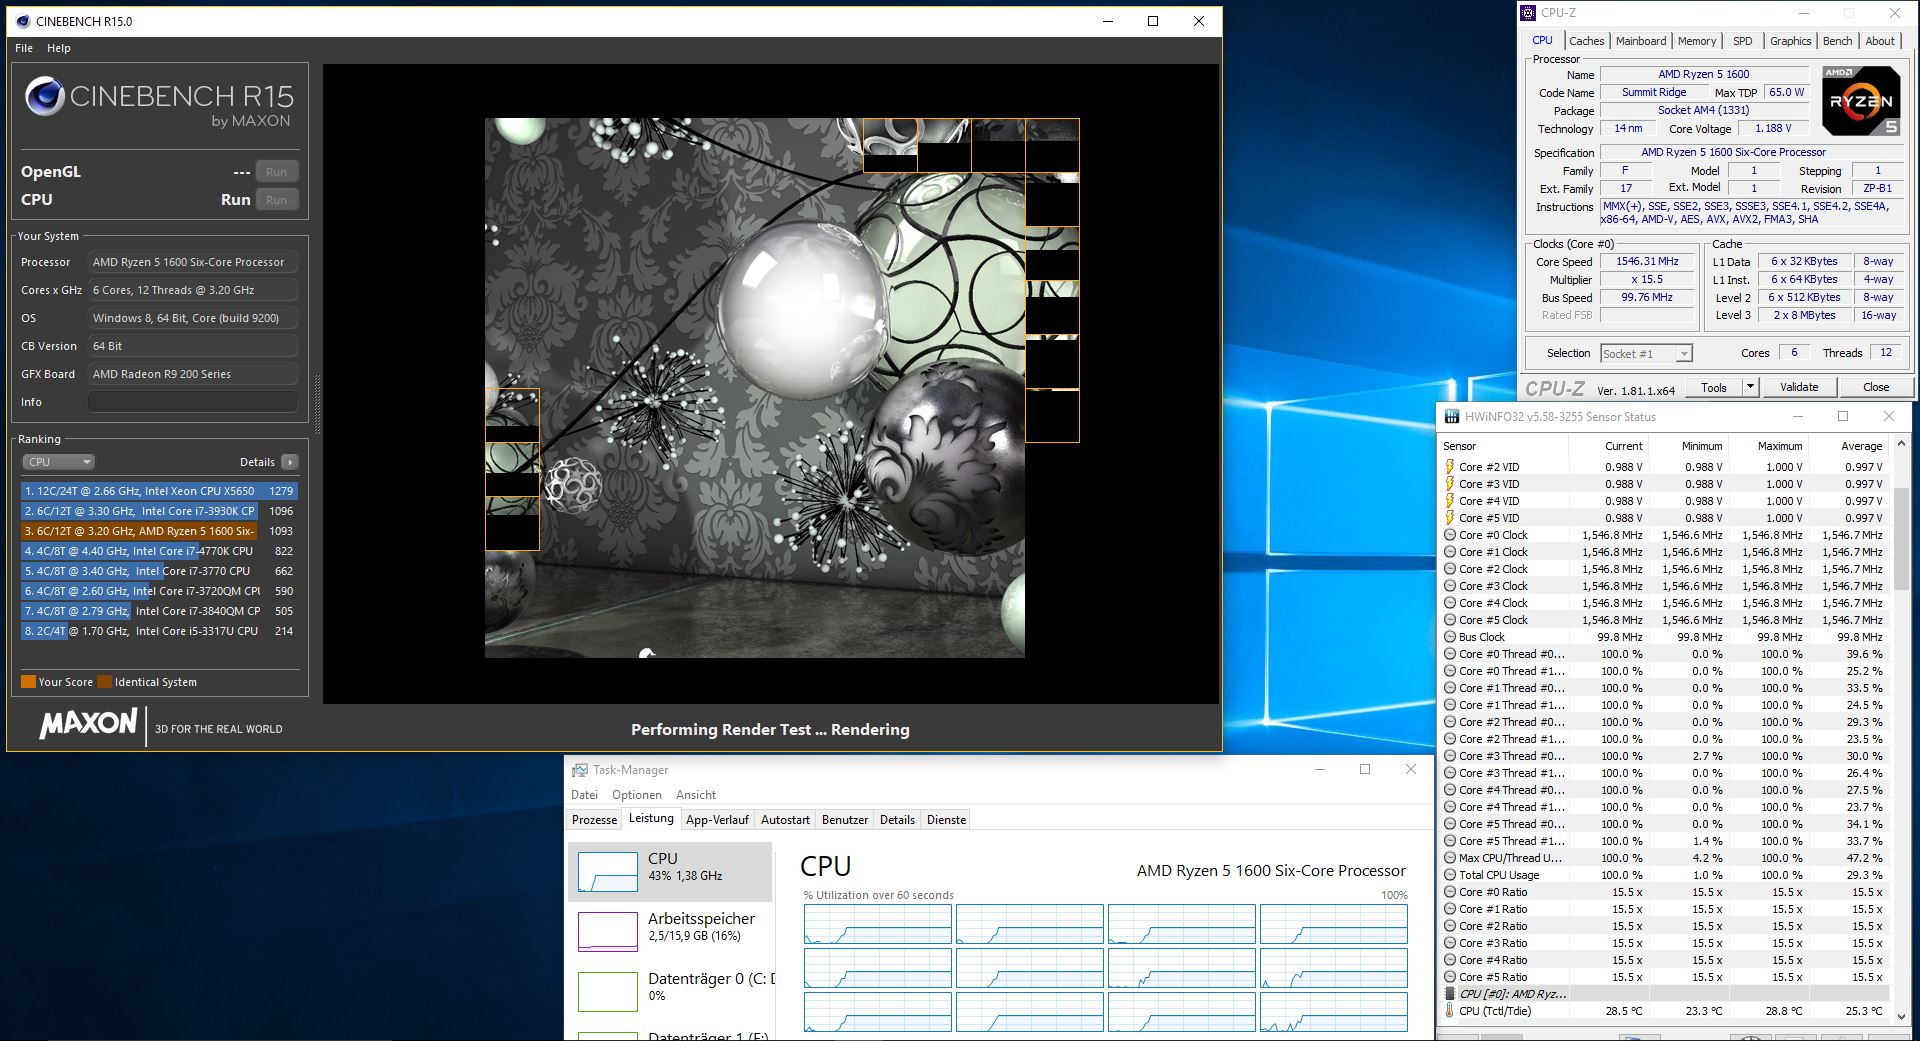Click the AMD Ryzen 5 logo in CPU-Z
The width and height of the screenshot is (1920, 1041).
coord(1860,101)
